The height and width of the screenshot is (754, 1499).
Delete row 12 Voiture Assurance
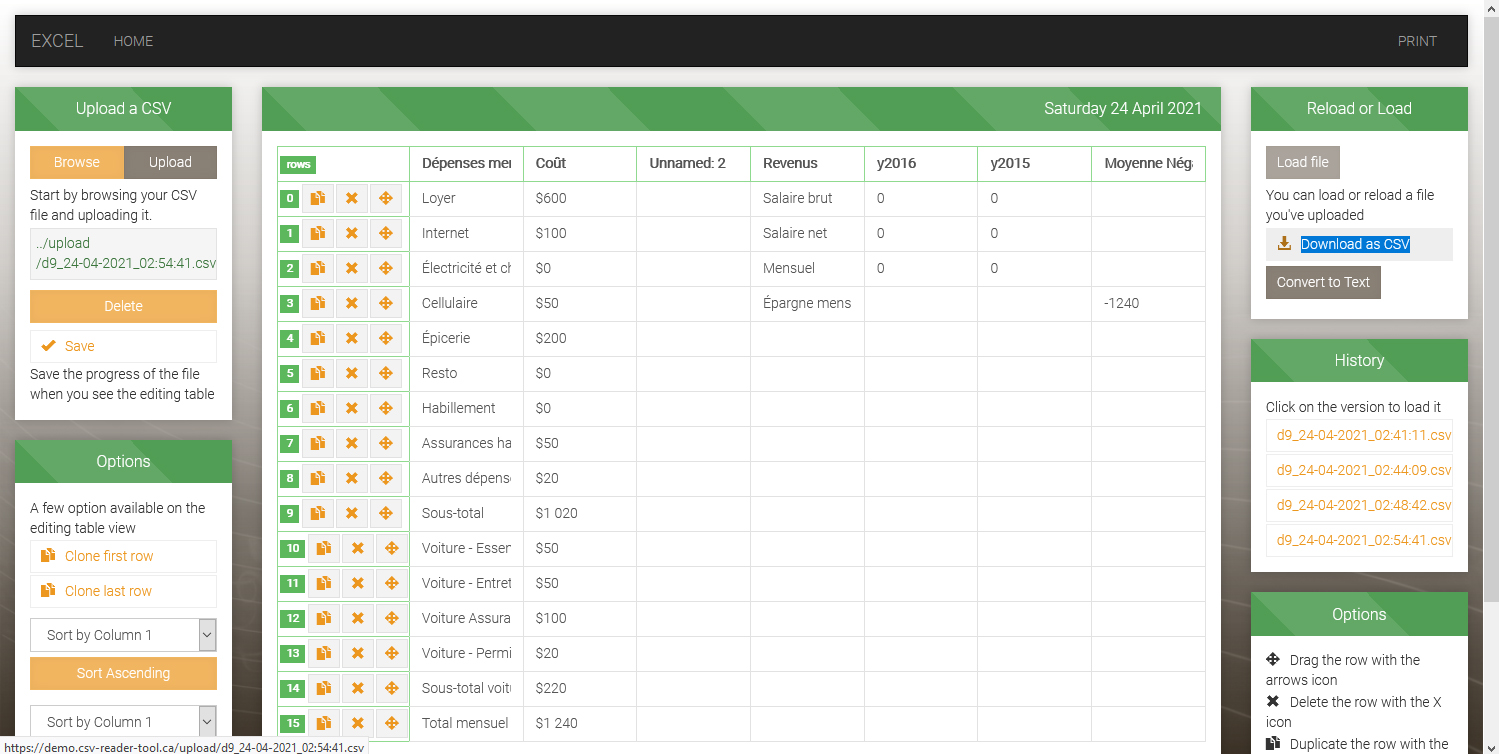tap(358, 618)
